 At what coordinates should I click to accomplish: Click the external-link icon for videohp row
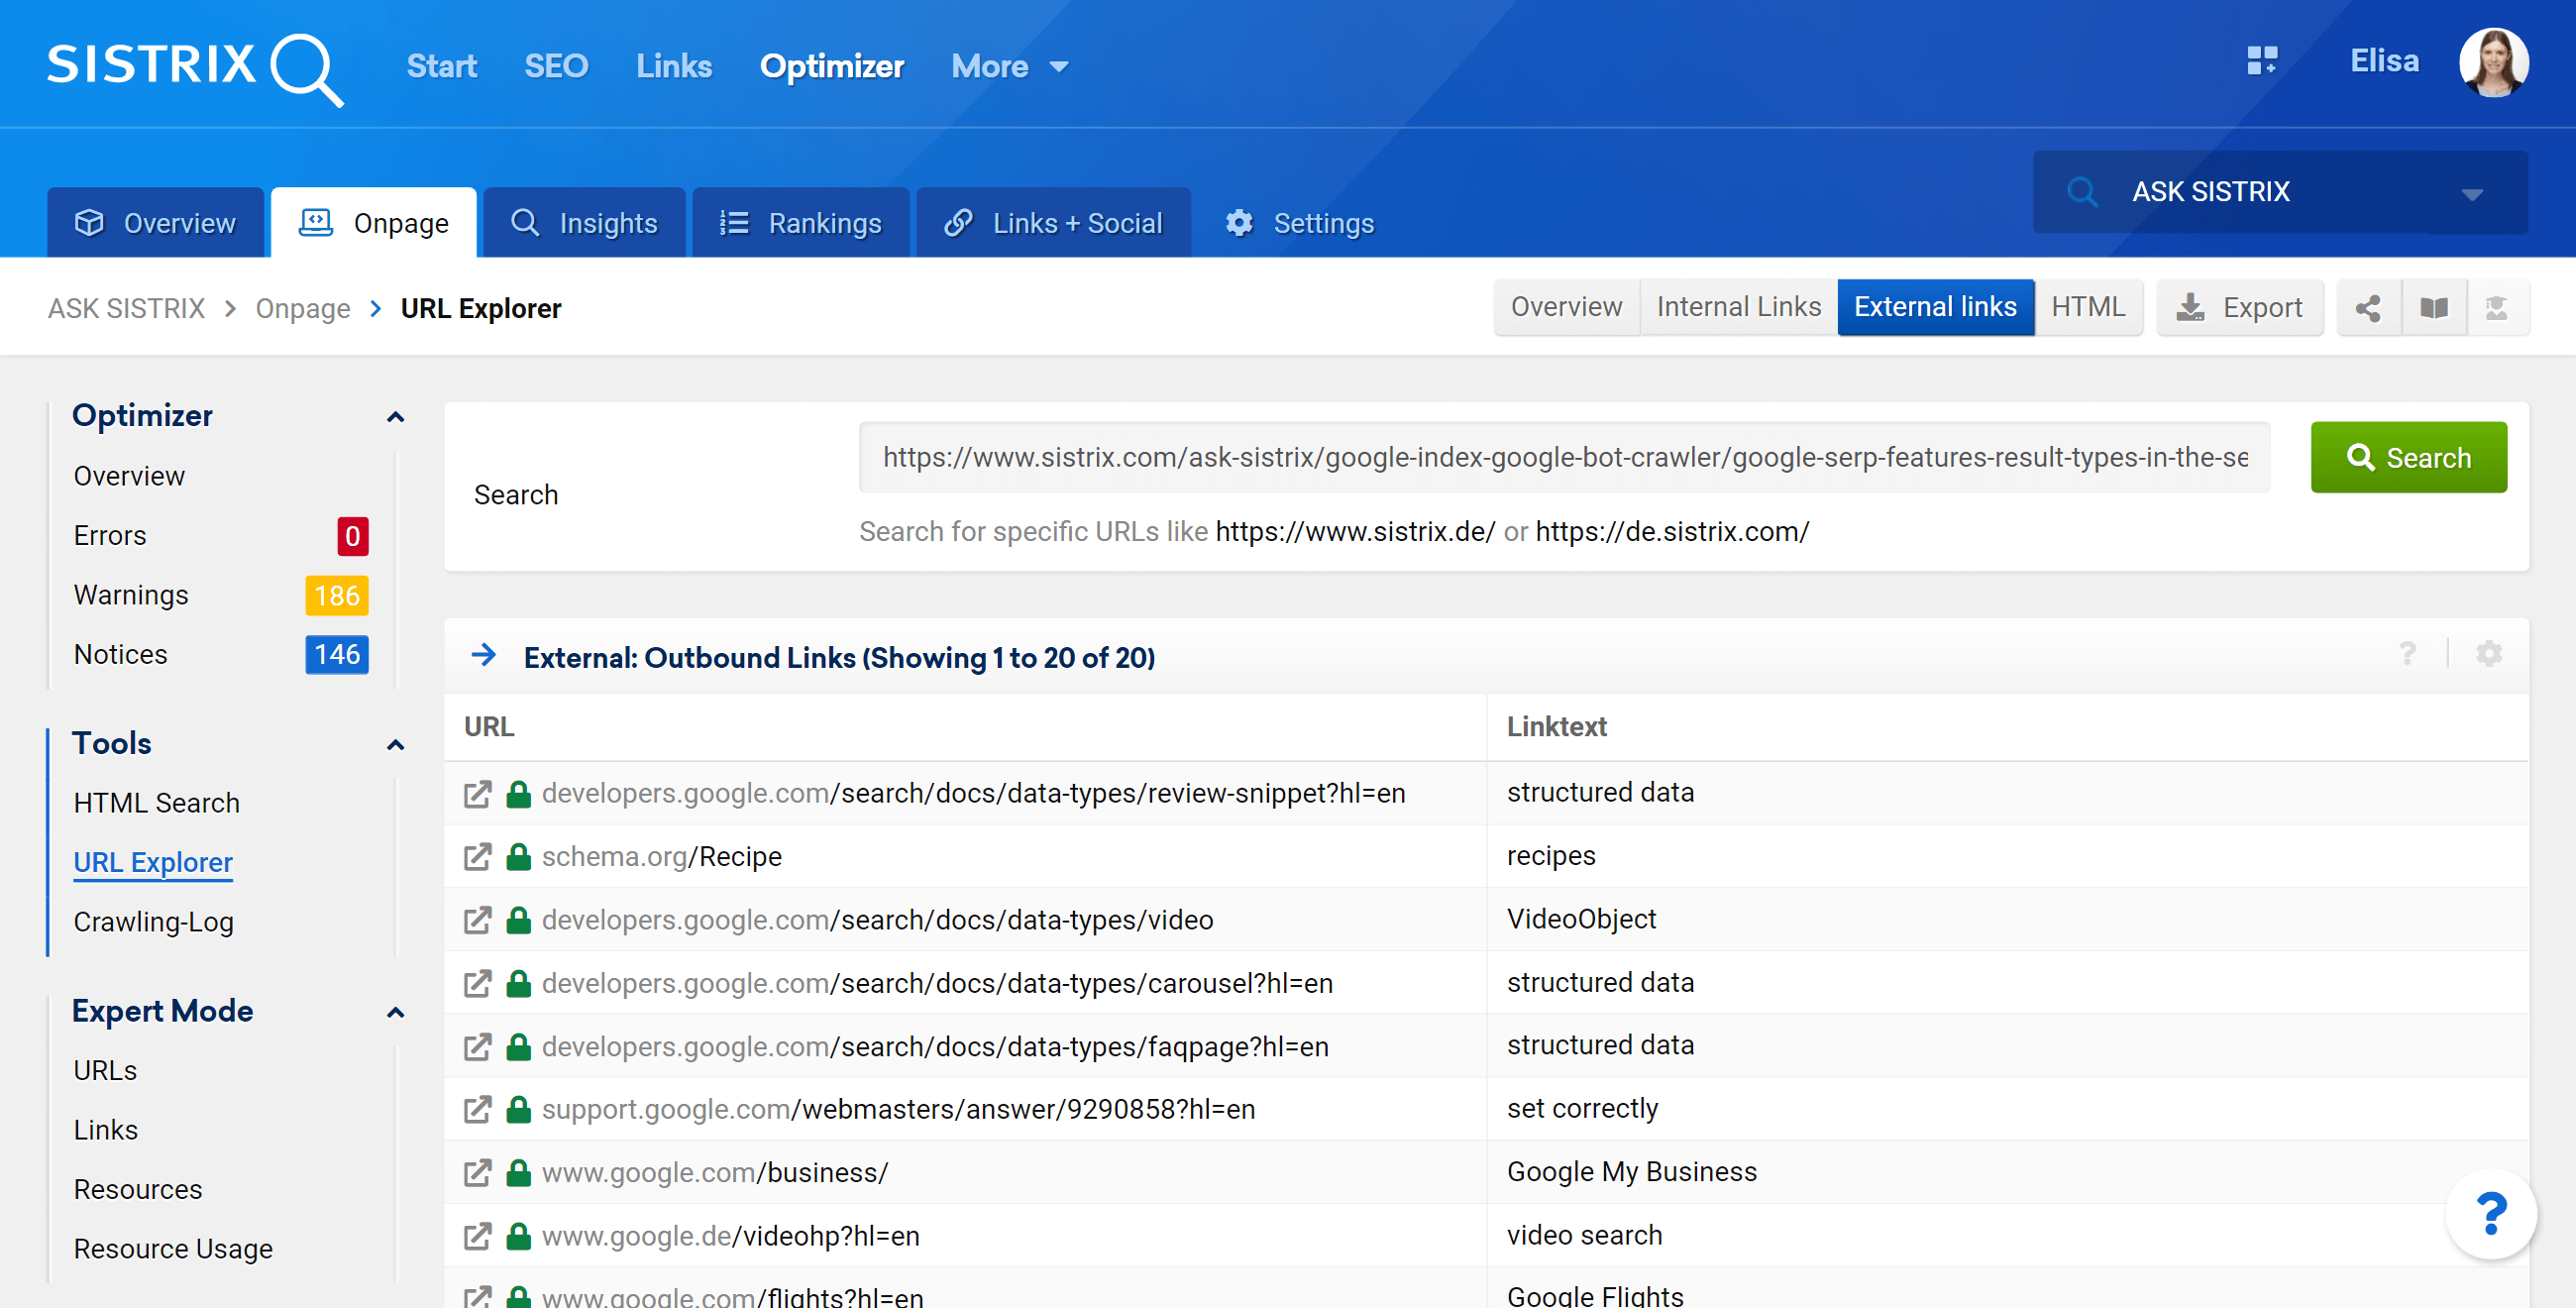point(478,1237)
